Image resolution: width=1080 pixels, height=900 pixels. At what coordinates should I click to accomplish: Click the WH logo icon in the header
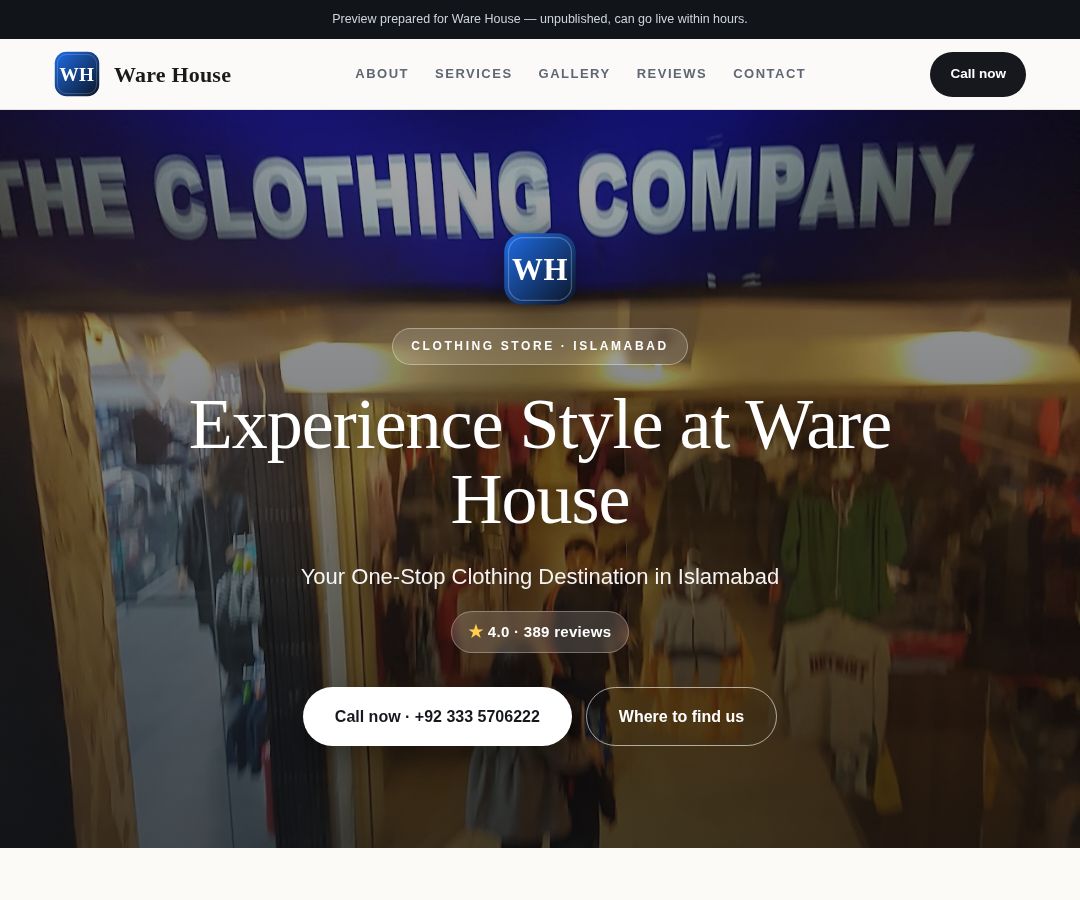pyautogui.click(x=77, y=74)
